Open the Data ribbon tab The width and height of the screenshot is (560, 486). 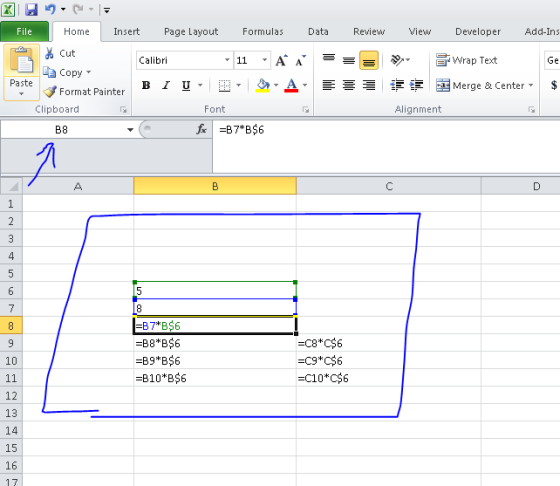tap(318, 31)
